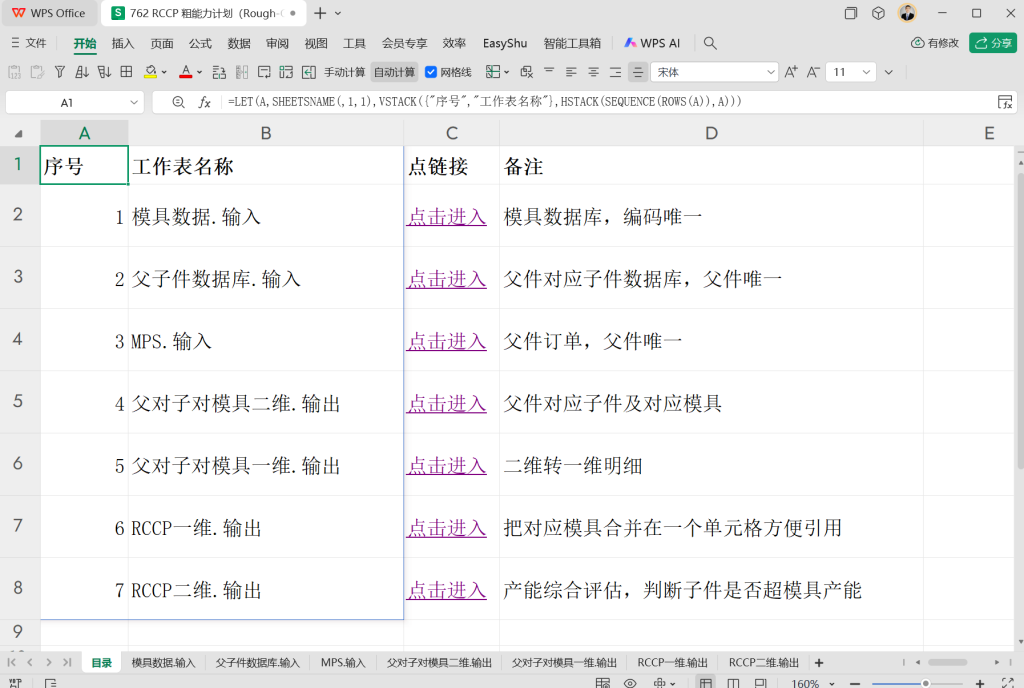This screenshot has width=1024, height=688.
Task: Click the column width adjust icon
Action: pyautogui.click(x=242, y=72)
